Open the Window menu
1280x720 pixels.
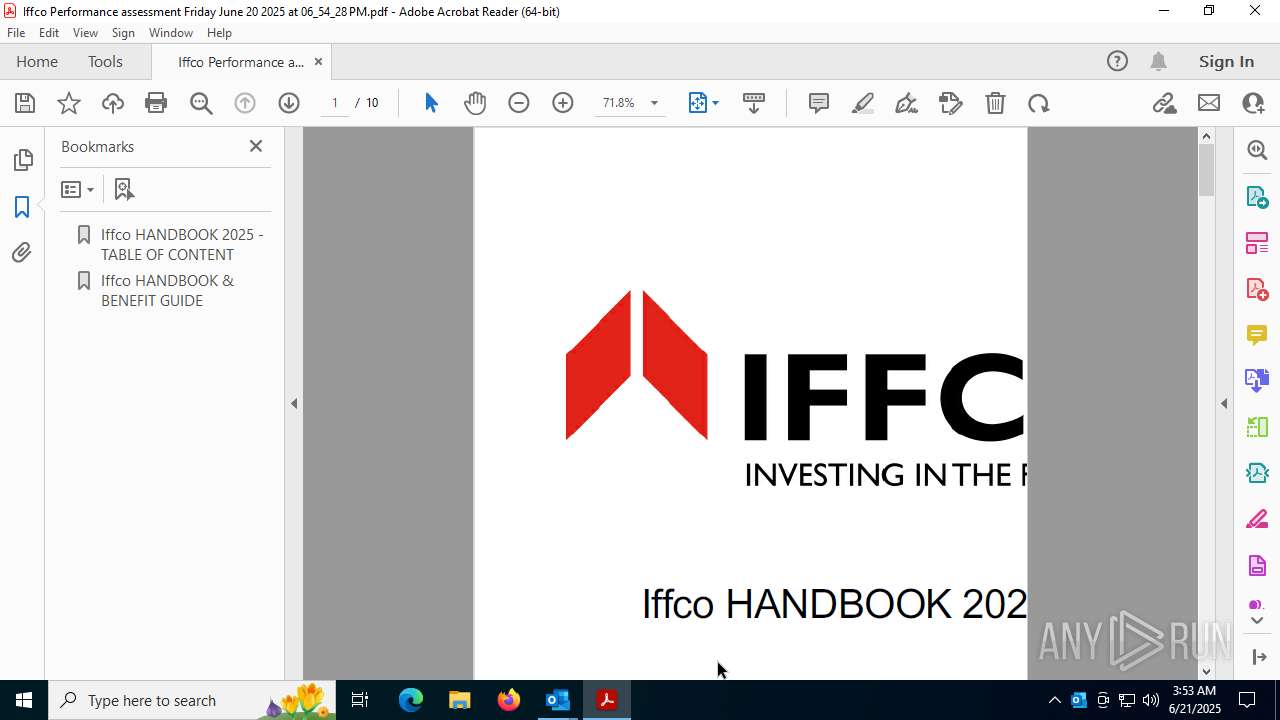coord(171,33)
